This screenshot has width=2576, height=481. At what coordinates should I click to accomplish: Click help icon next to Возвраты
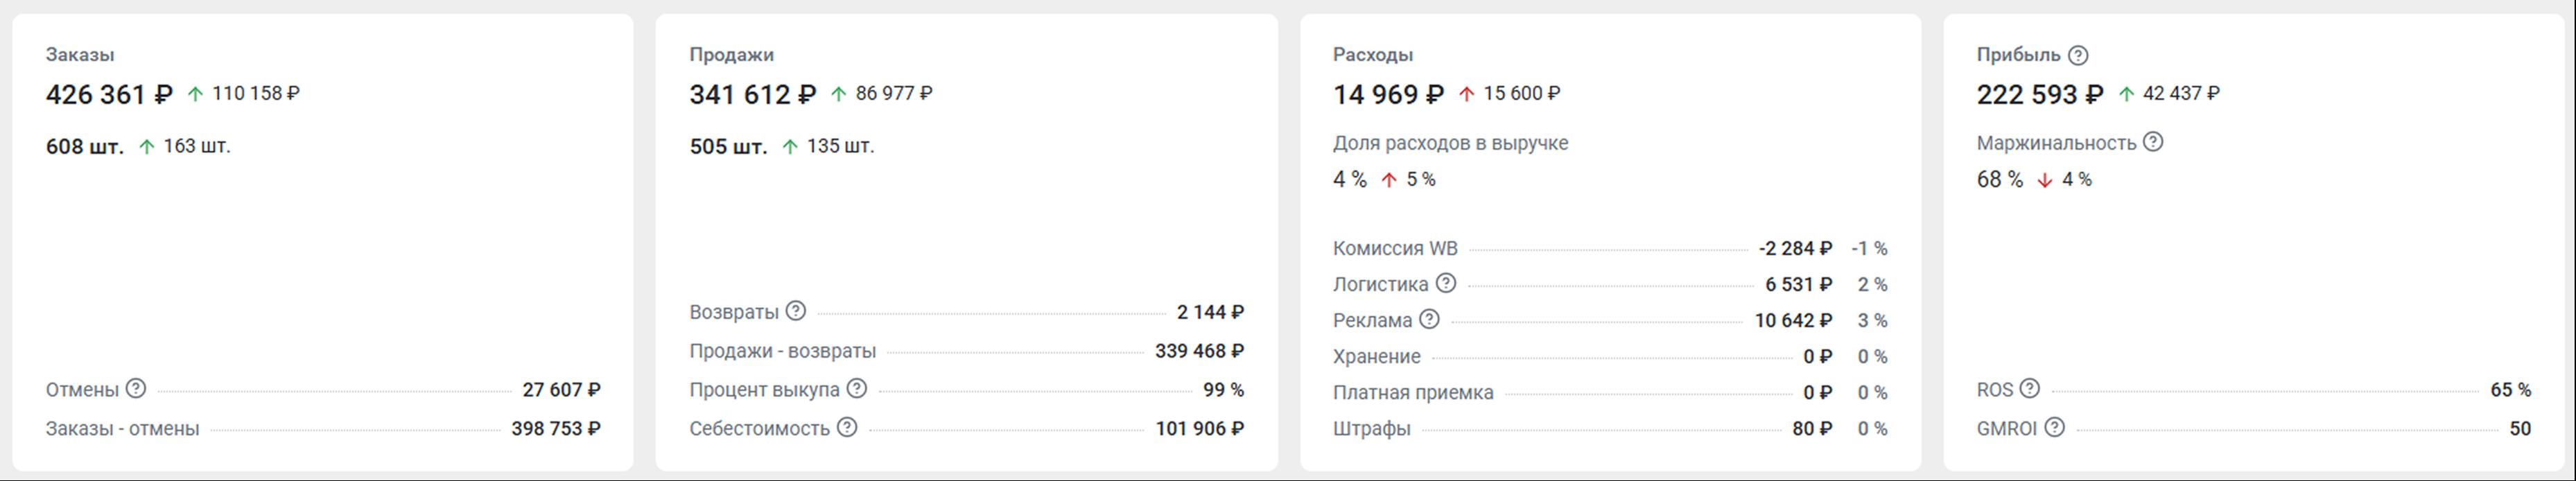(796, 311)
